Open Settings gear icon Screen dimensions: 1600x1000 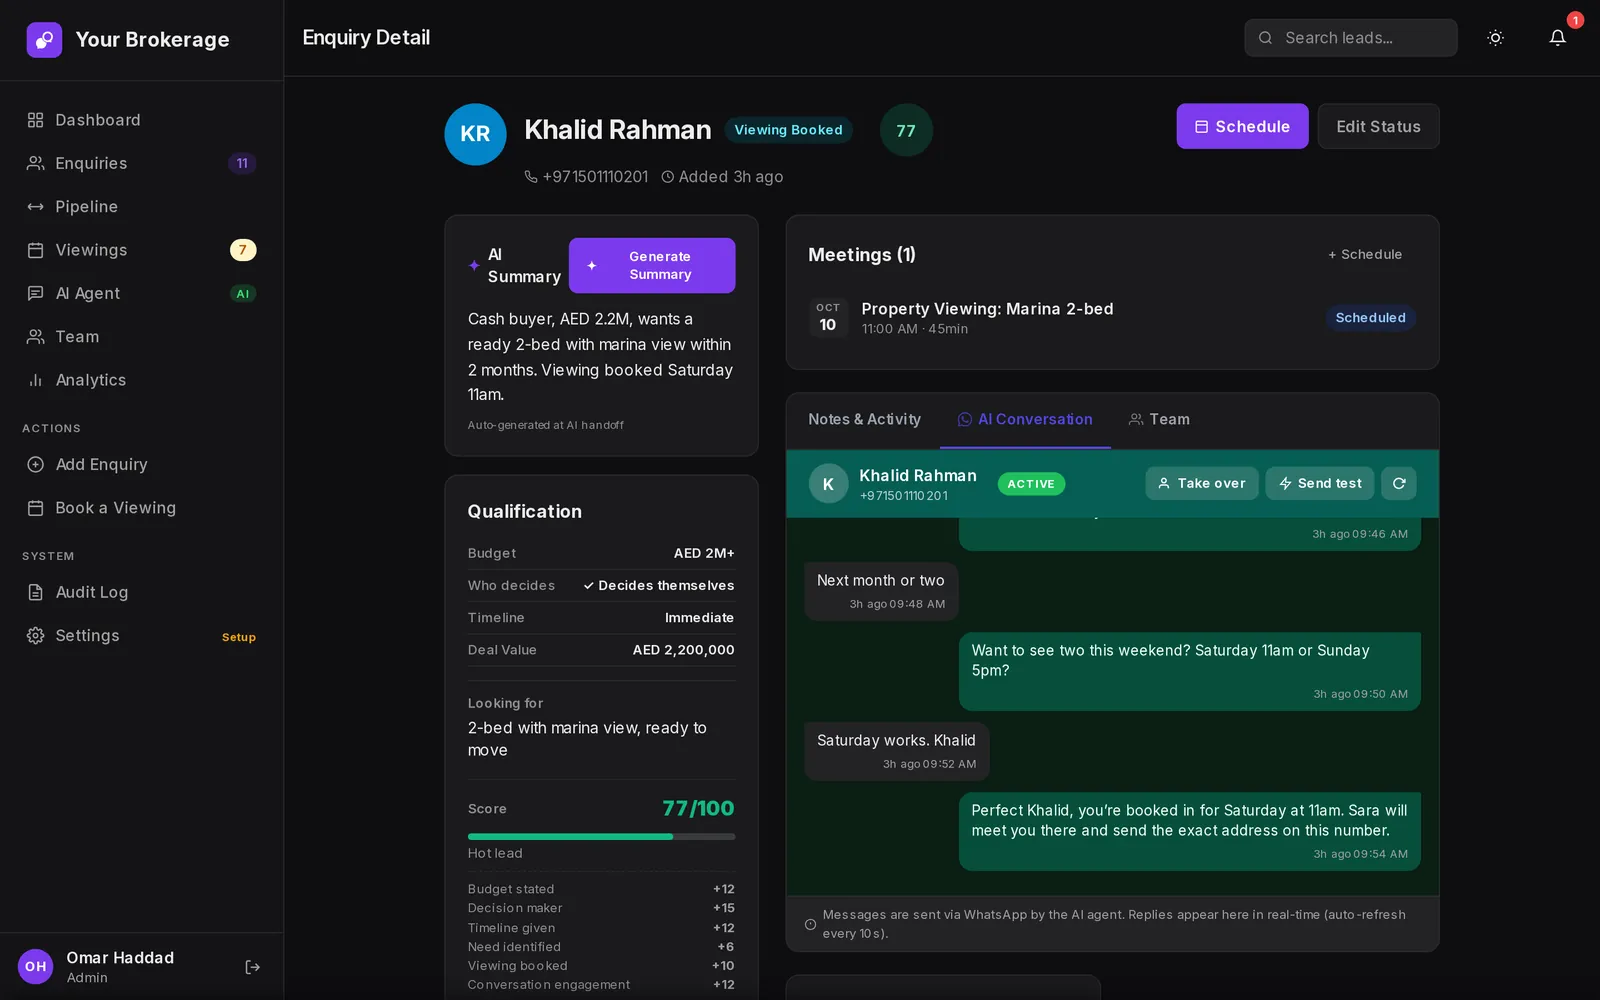point(36,636)
